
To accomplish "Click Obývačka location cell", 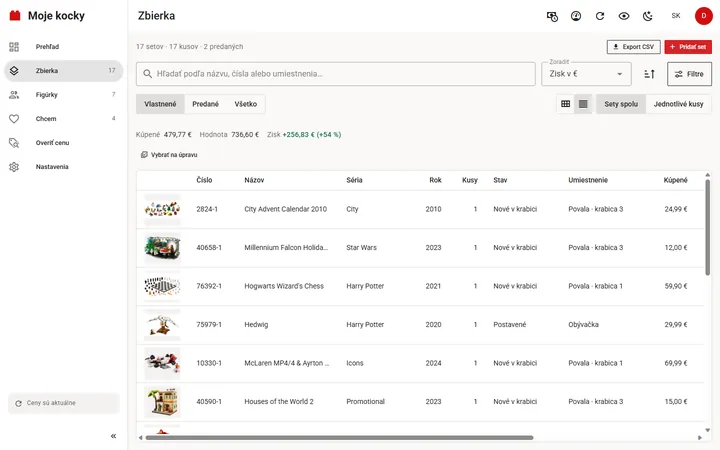I will [583, 325].
